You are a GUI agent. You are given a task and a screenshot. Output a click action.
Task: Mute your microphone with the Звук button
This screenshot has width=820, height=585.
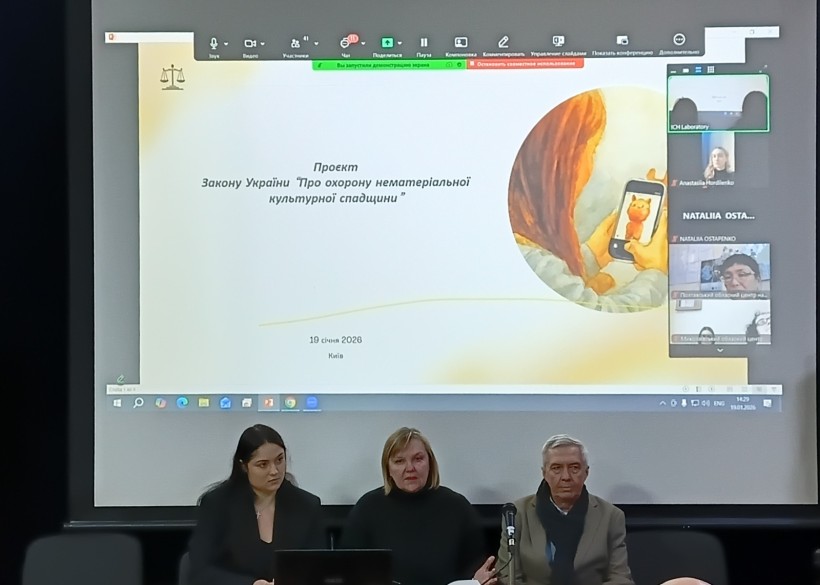[212, 43]
